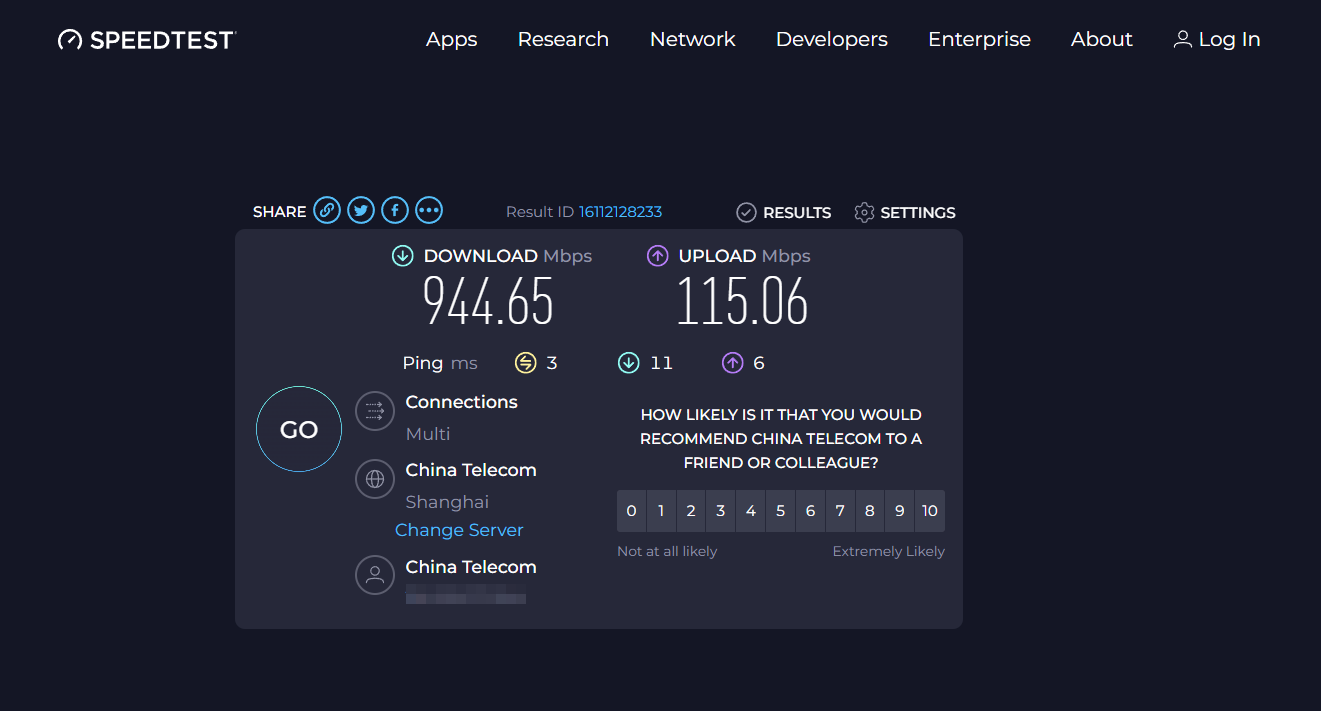Share result via Facebook icon
This screenshot has width=1321, height=711.
[395, 210]
